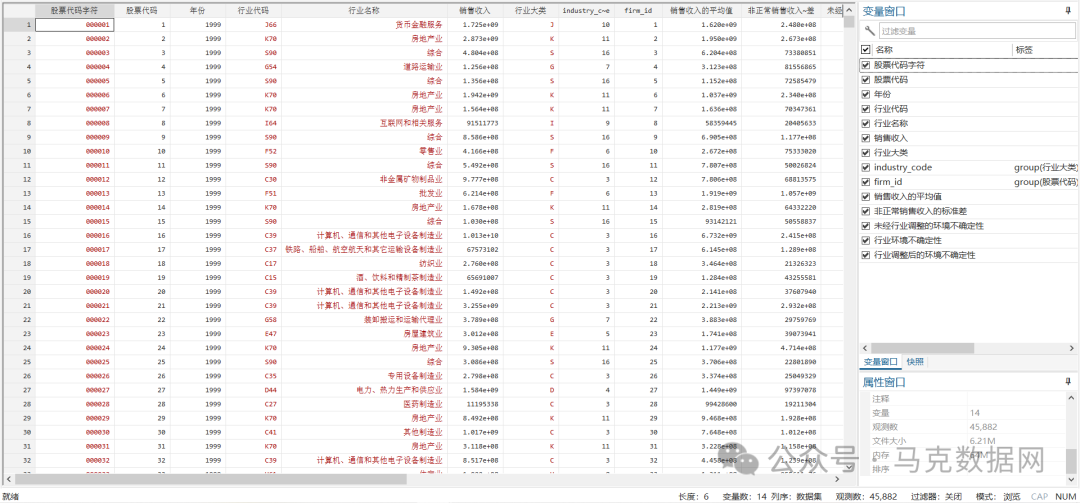The width and height of the screenshot is (1080, 503).
Task: Click up arrow of 属性窗口 vertical scrollbar
Action: tap(1071, 398)
